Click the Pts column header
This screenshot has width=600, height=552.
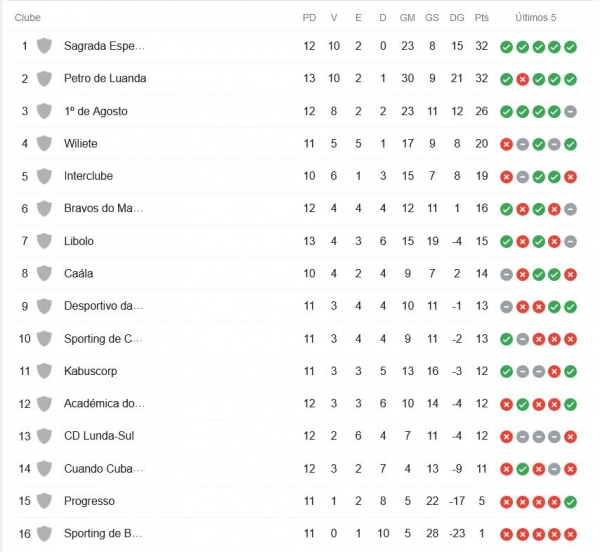pos(482,18)
